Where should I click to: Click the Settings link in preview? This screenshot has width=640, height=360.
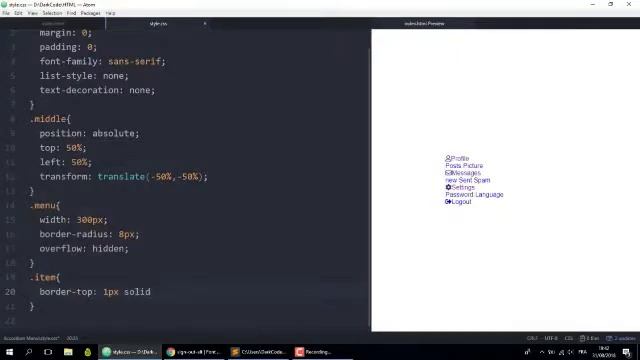463,187
